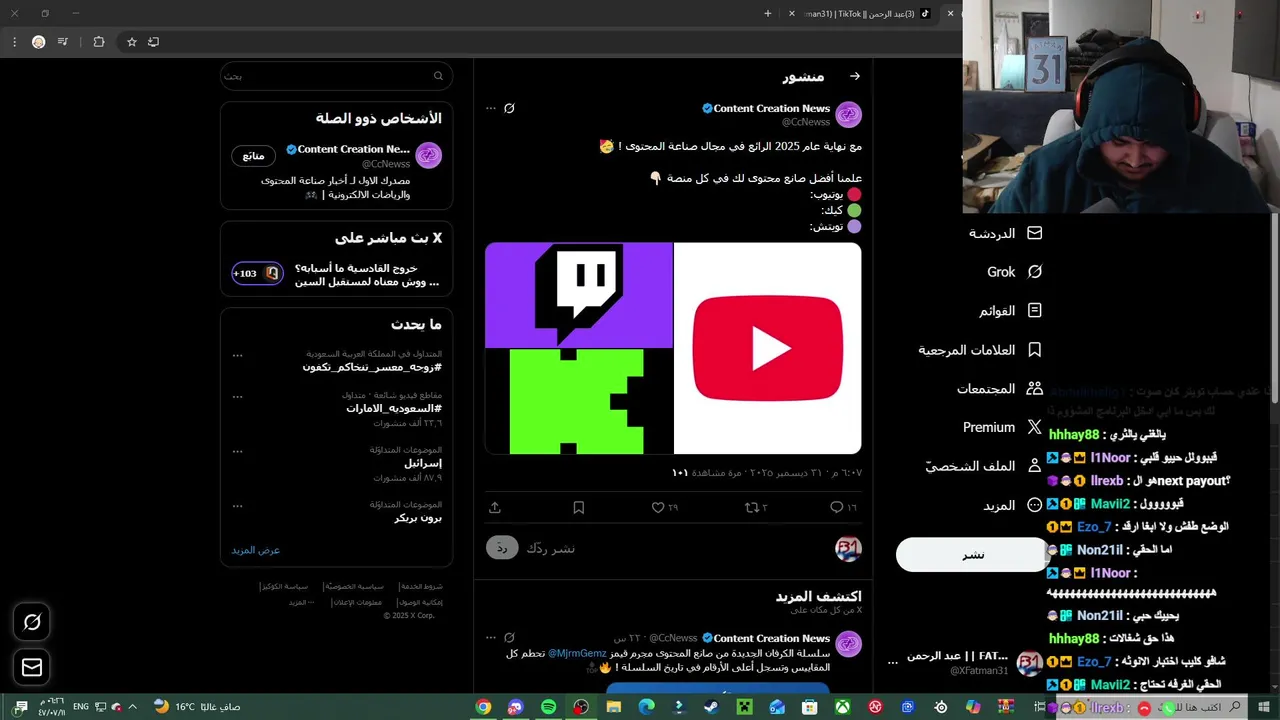Open Microsoft Edge from the taskbar
This screenshot has width=1280, height=720.
pos(646,707)
